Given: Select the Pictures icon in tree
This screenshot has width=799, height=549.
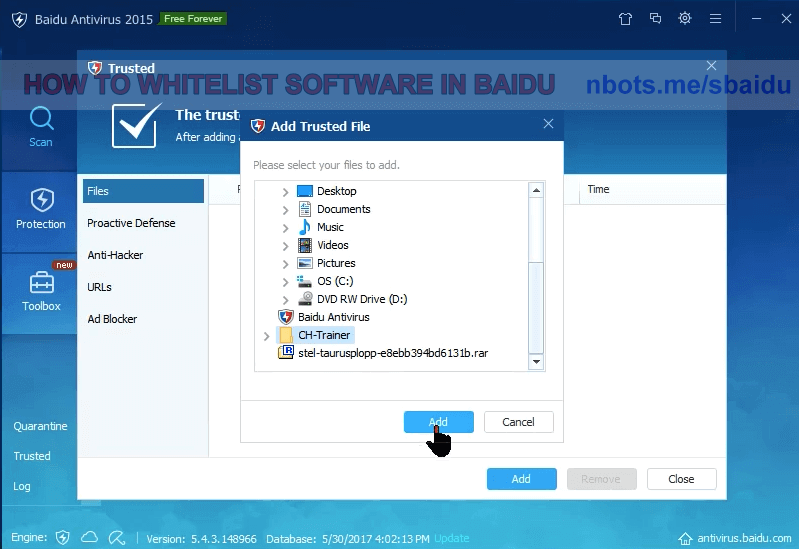Looking at the screenshot, I should [x=304, y=263].
